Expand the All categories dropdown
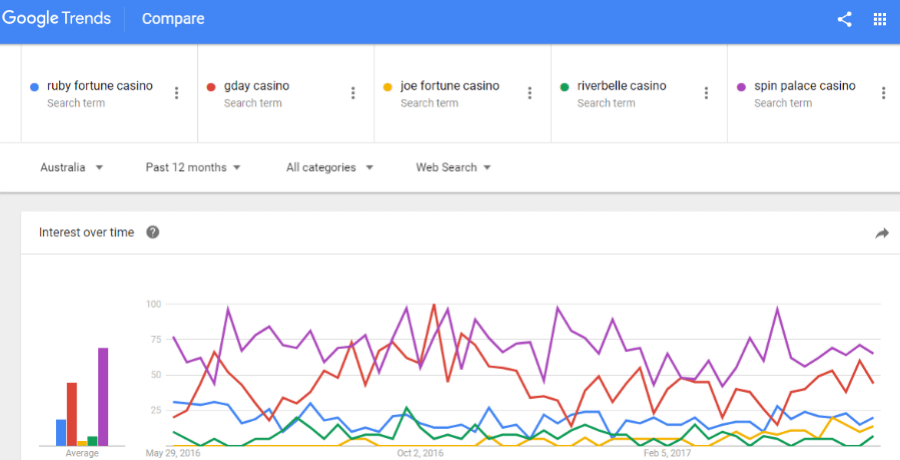This screenshot has width=900, height=460. pos(330,167)
